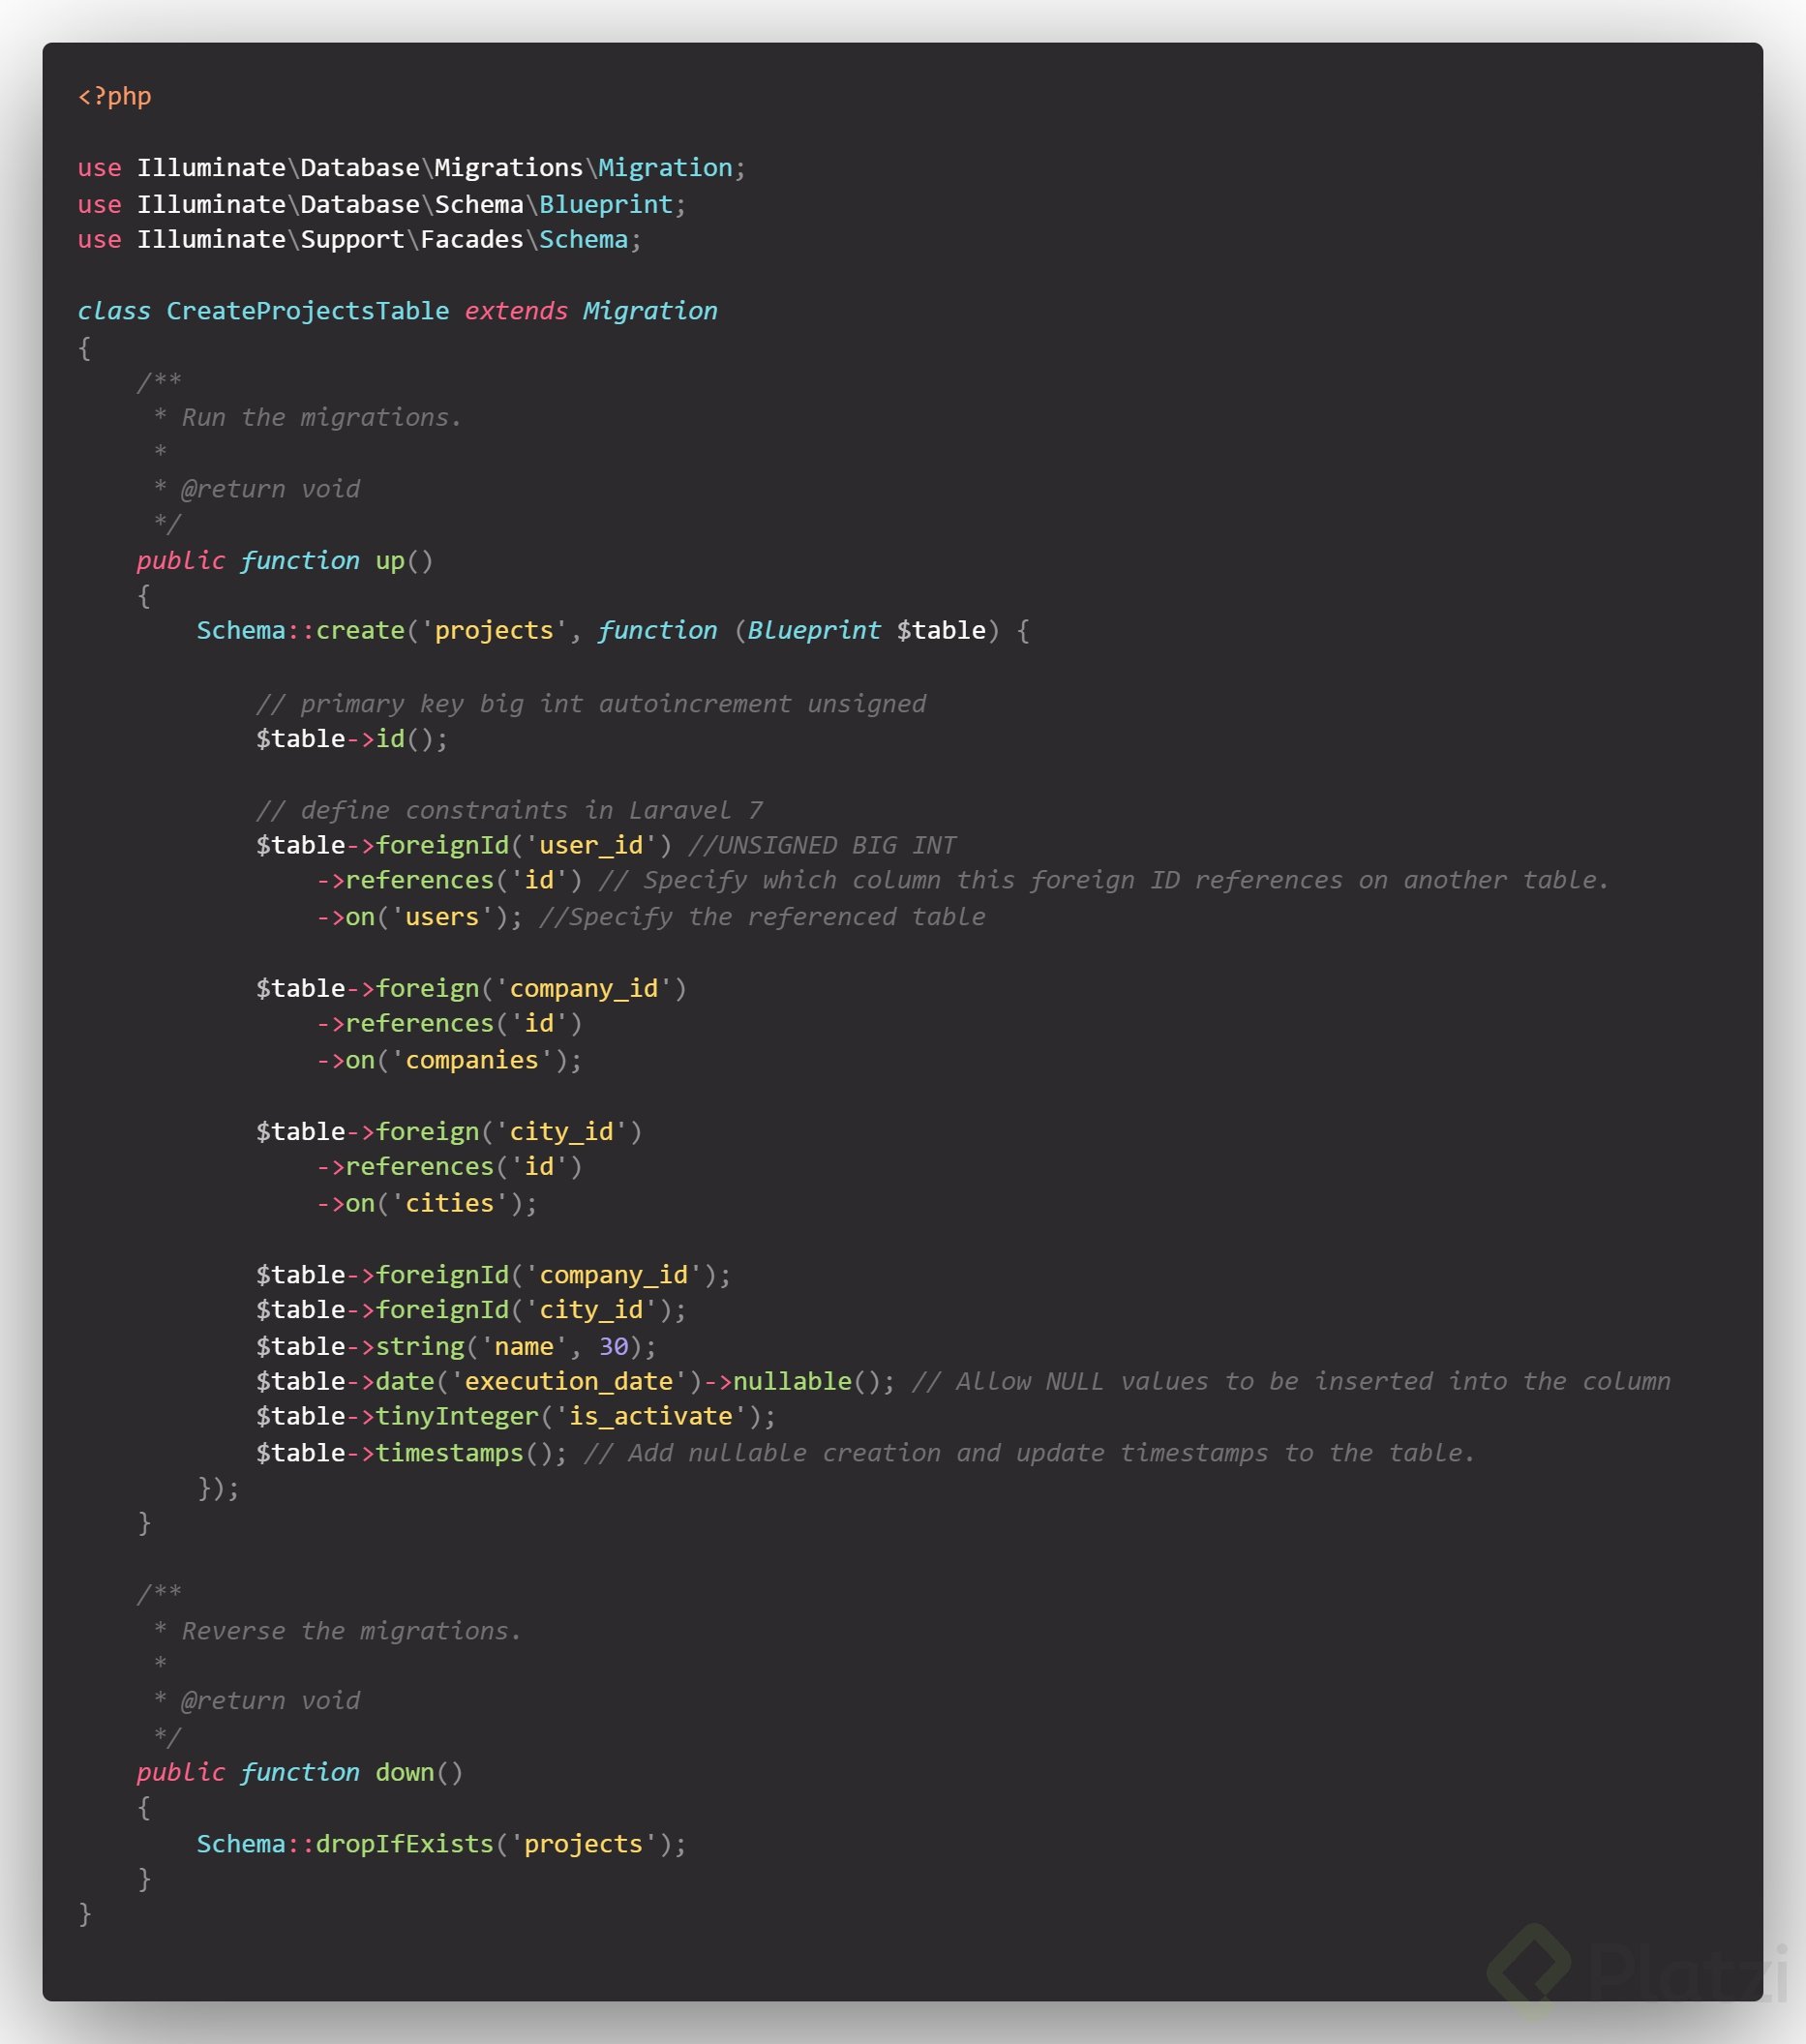Click 'public function down()' declaration
This screenshot has width=1806, height=2044.
coord(300,1773)
